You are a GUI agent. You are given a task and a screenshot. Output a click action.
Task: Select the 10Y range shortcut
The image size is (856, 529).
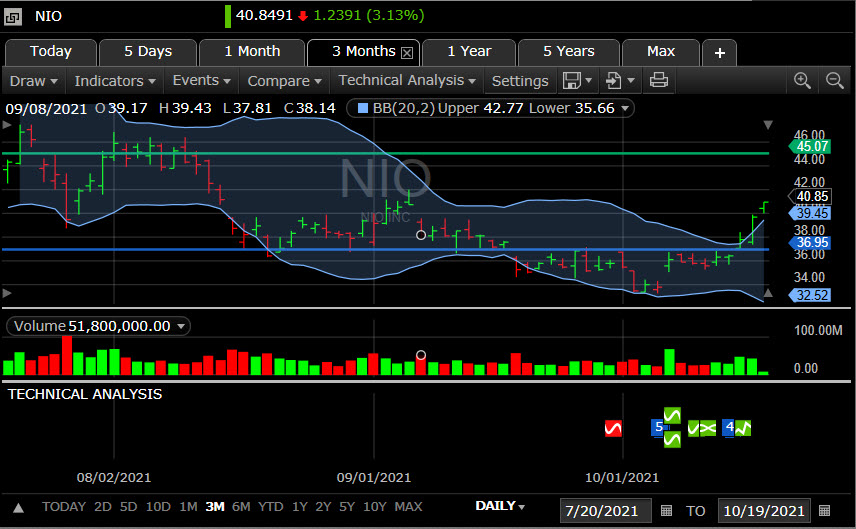pos(374,507)
